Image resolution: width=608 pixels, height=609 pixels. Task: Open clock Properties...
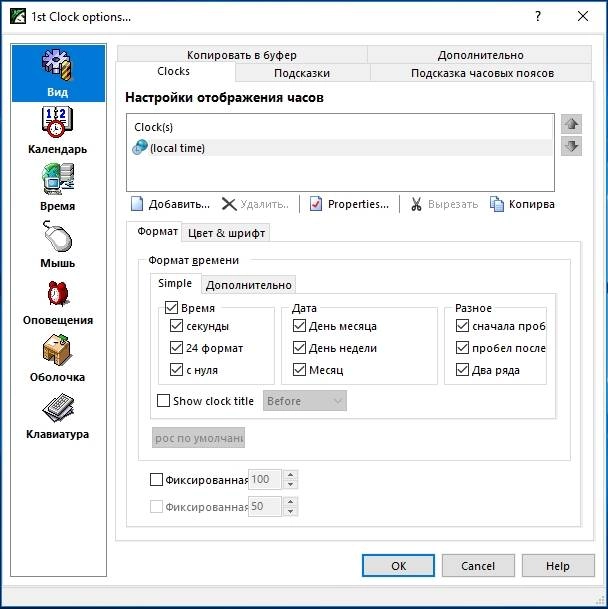coord(349,204)
